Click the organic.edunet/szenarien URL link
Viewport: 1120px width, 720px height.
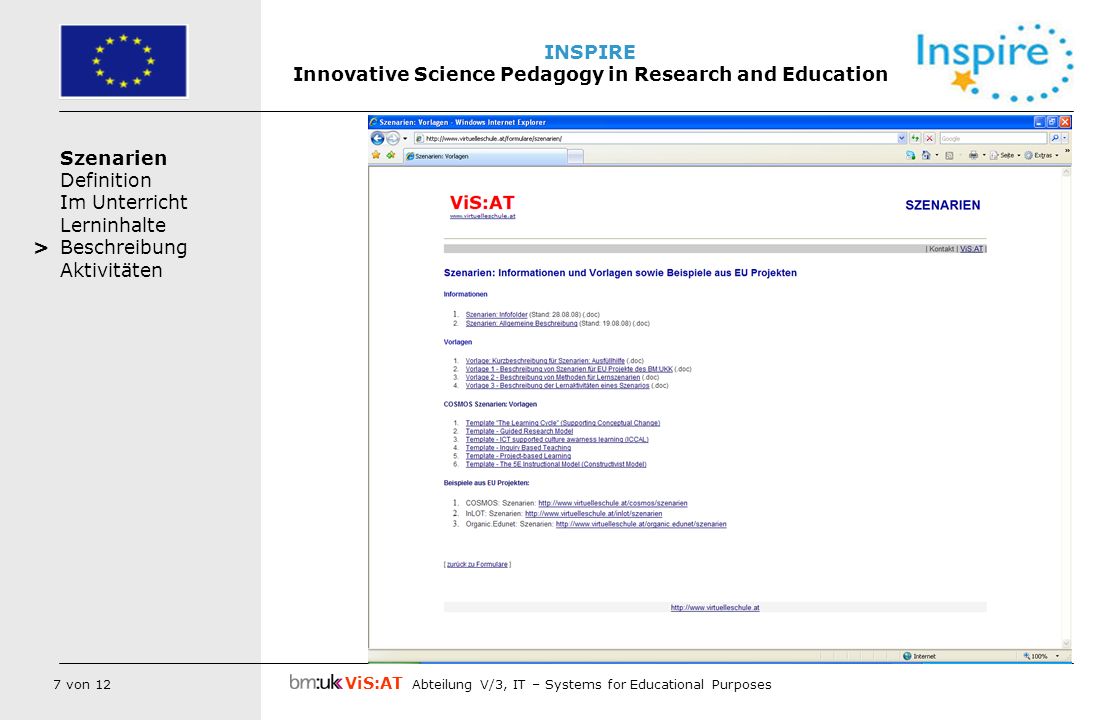click(641, 524)
